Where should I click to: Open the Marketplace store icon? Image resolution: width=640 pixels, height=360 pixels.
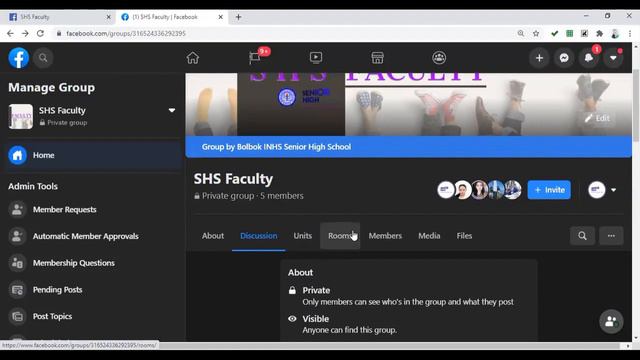tap(378, 58)
